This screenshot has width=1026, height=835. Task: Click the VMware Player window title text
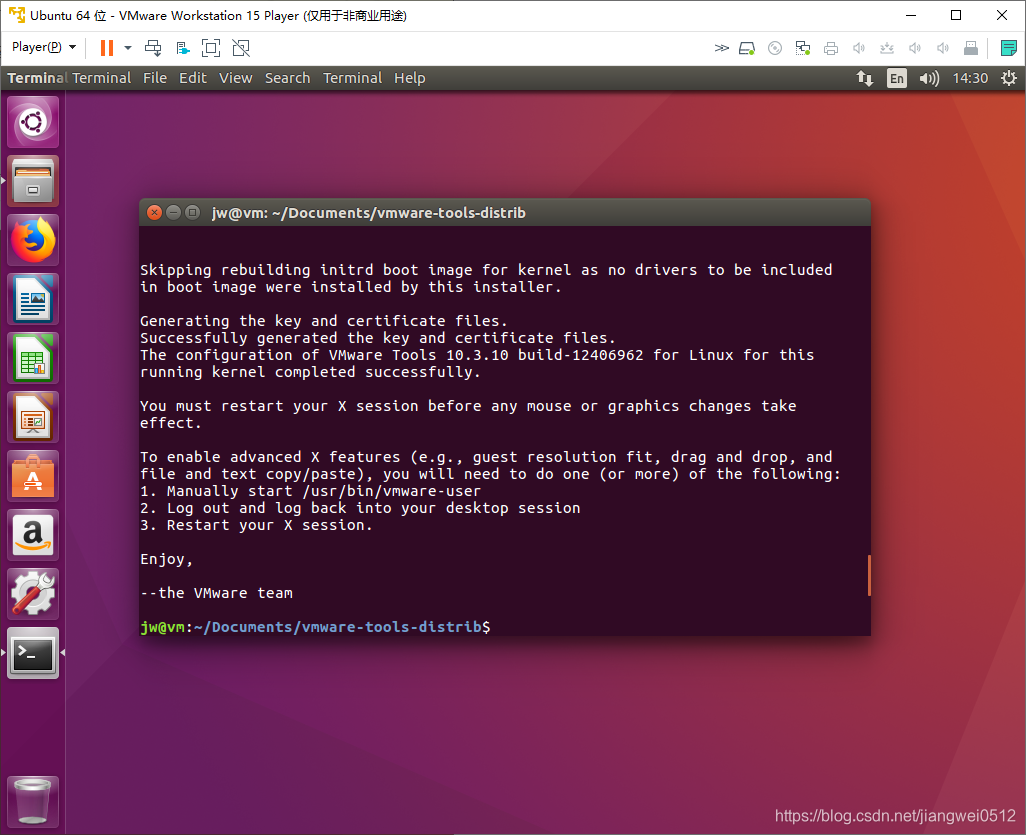tap(219, 15)
